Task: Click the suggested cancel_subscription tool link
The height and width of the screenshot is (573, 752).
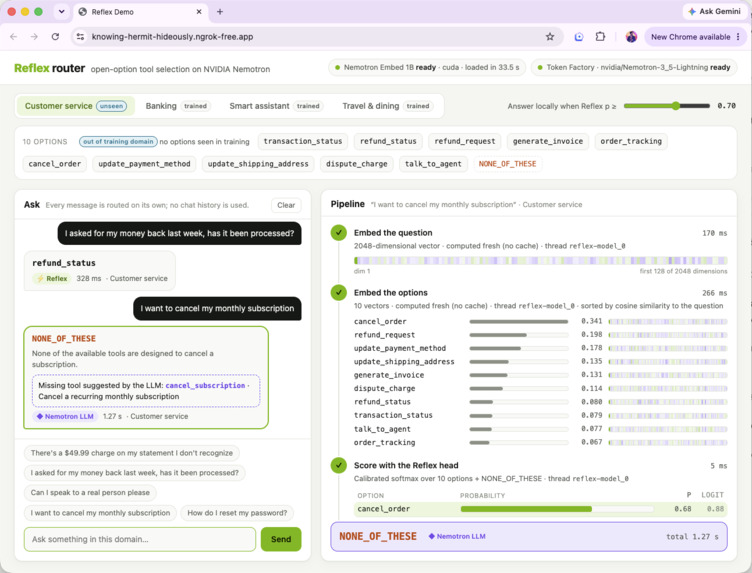Action: coord(205,385)
